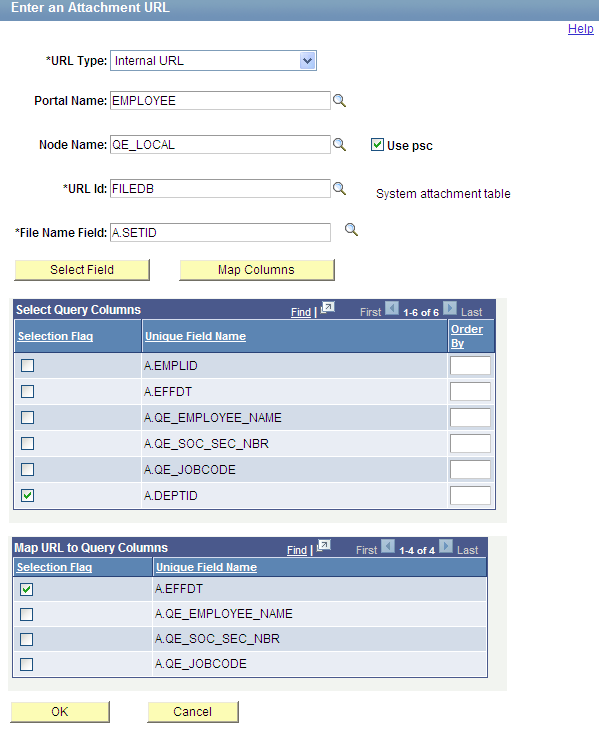Click the Cancel button
This screenshot has height=737, width=599.
point(193,712)
